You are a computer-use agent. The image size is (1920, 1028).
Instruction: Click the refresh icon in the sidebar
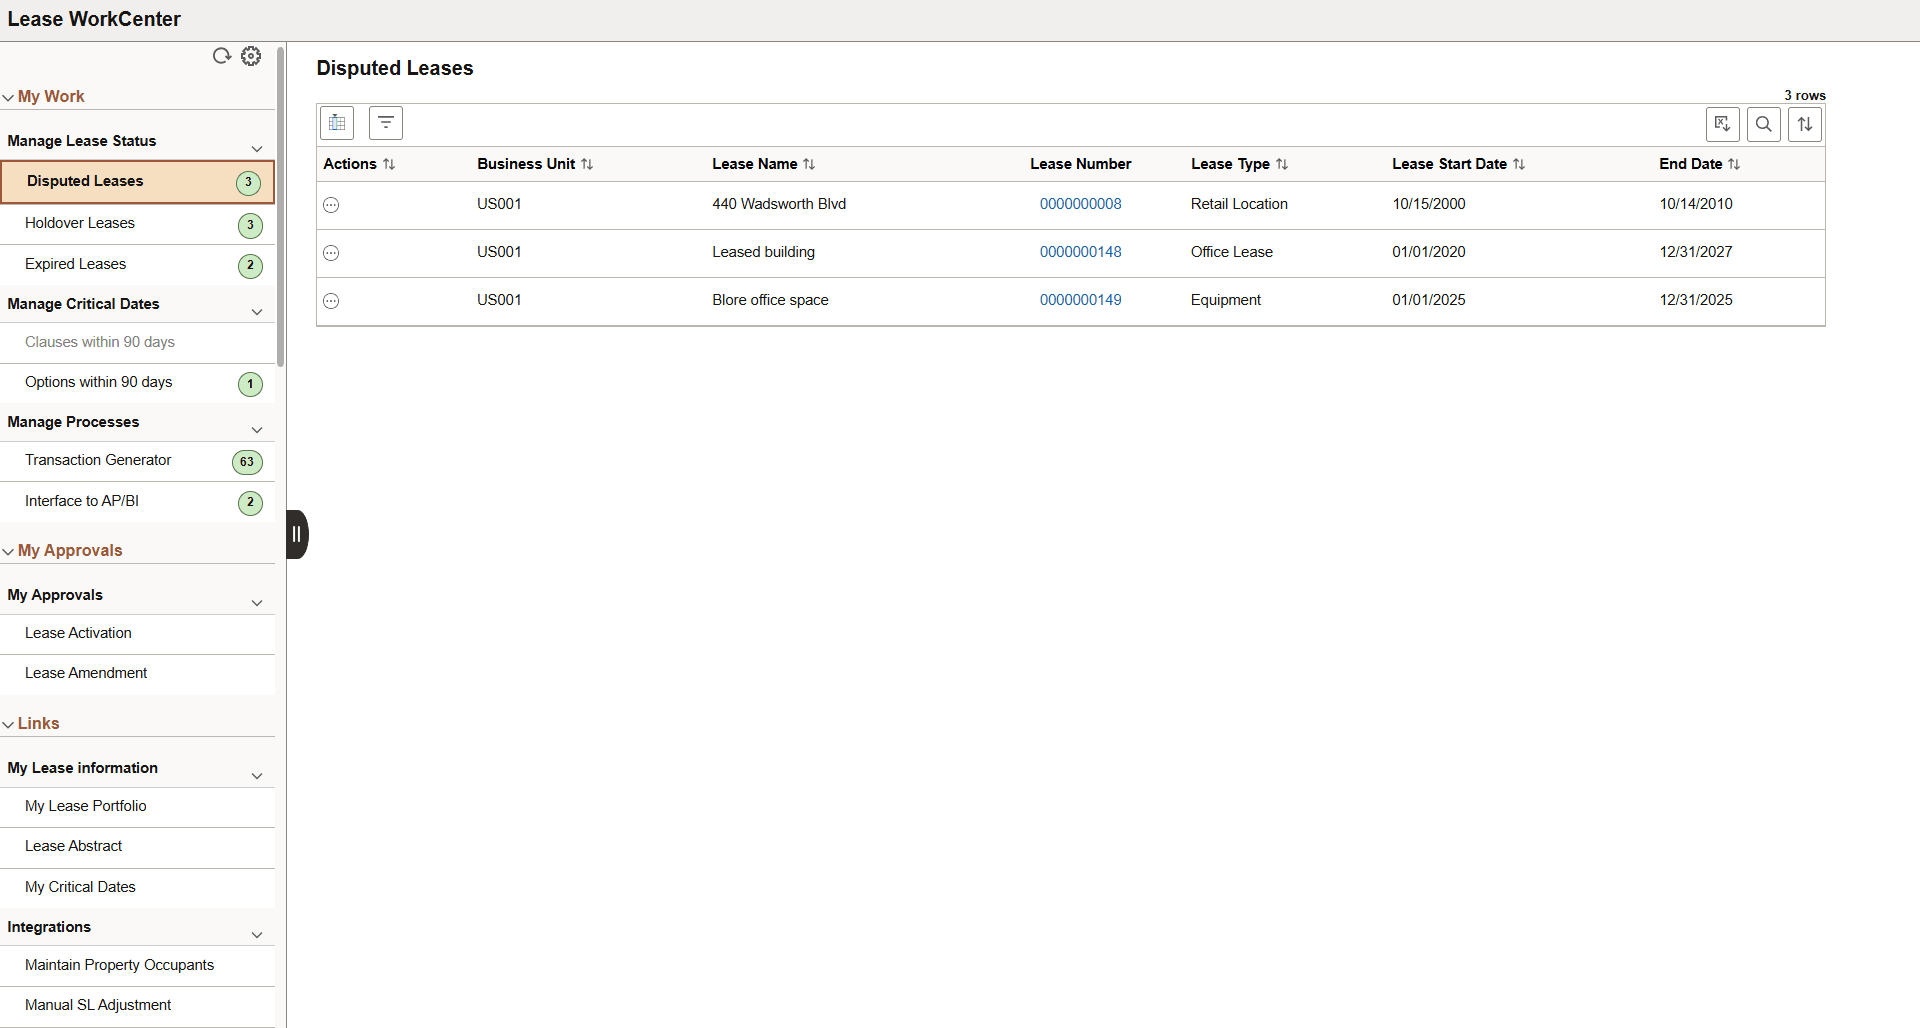click(x=221, y=56)
